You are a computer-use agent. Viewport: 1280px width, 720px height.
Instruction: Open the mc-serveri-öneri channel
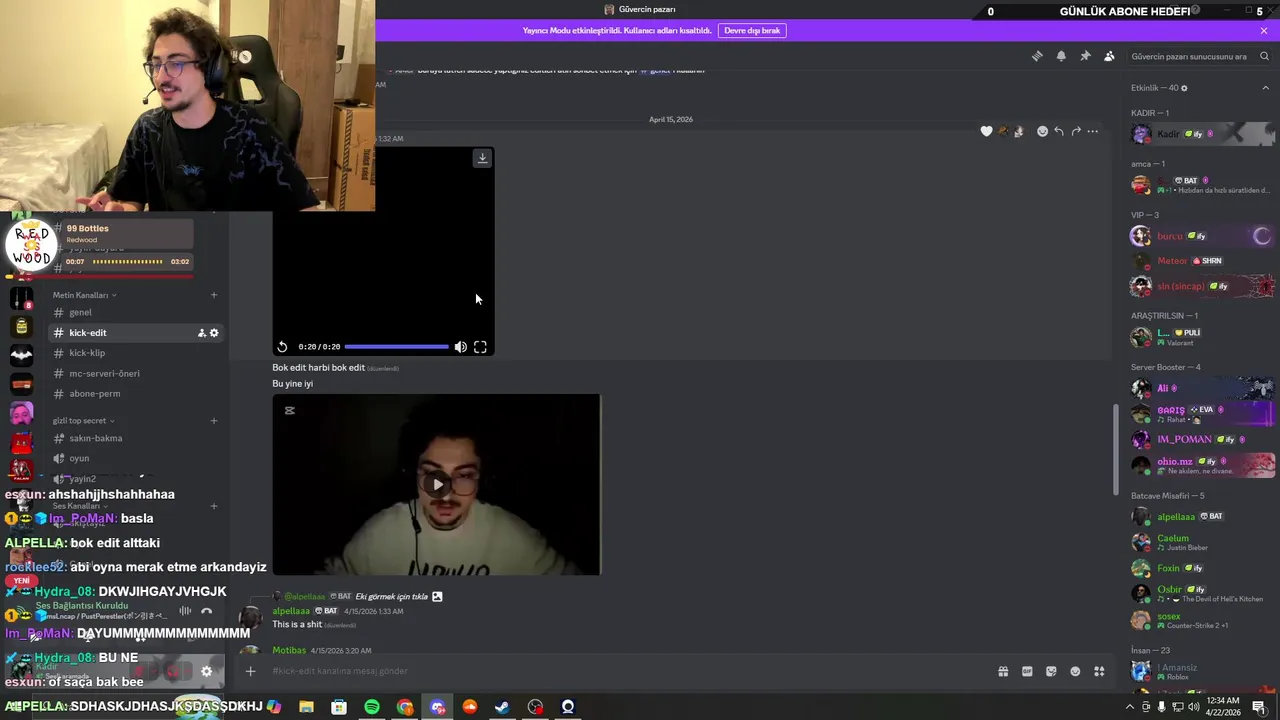[x=135, y=373]
